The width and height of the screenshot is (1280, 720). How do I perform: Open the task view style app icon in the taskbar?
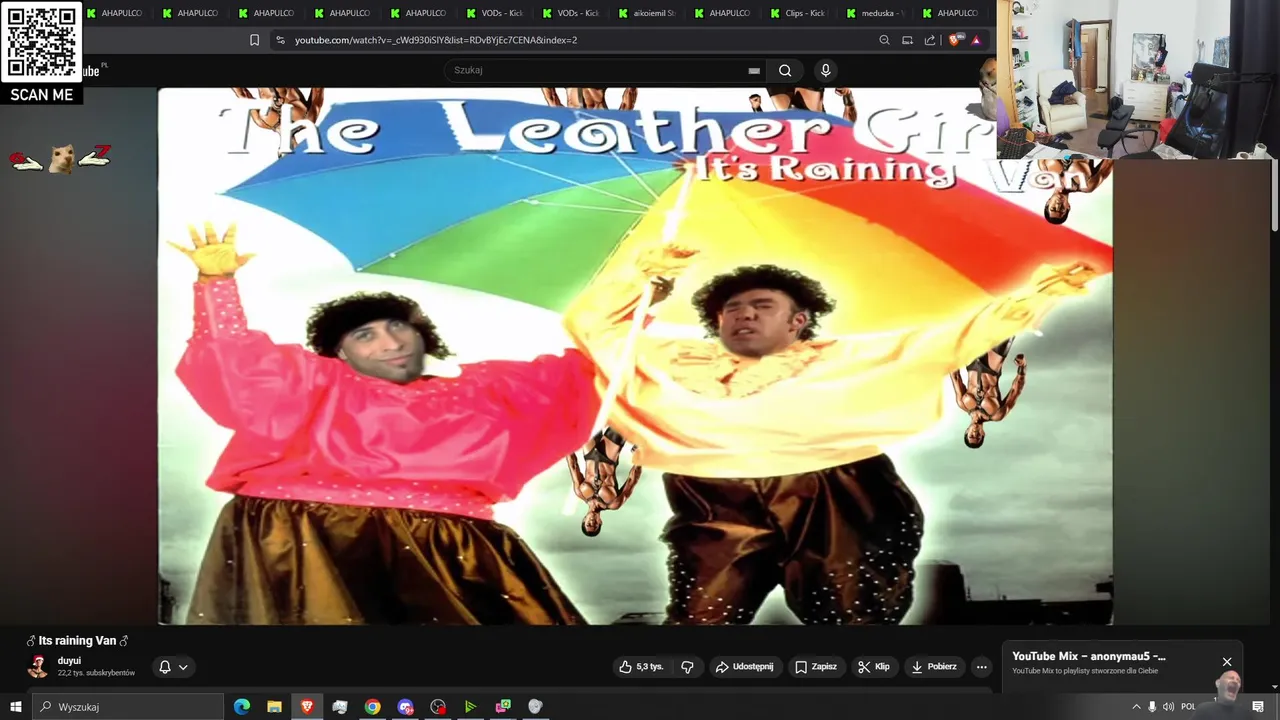tap(340, 707)
